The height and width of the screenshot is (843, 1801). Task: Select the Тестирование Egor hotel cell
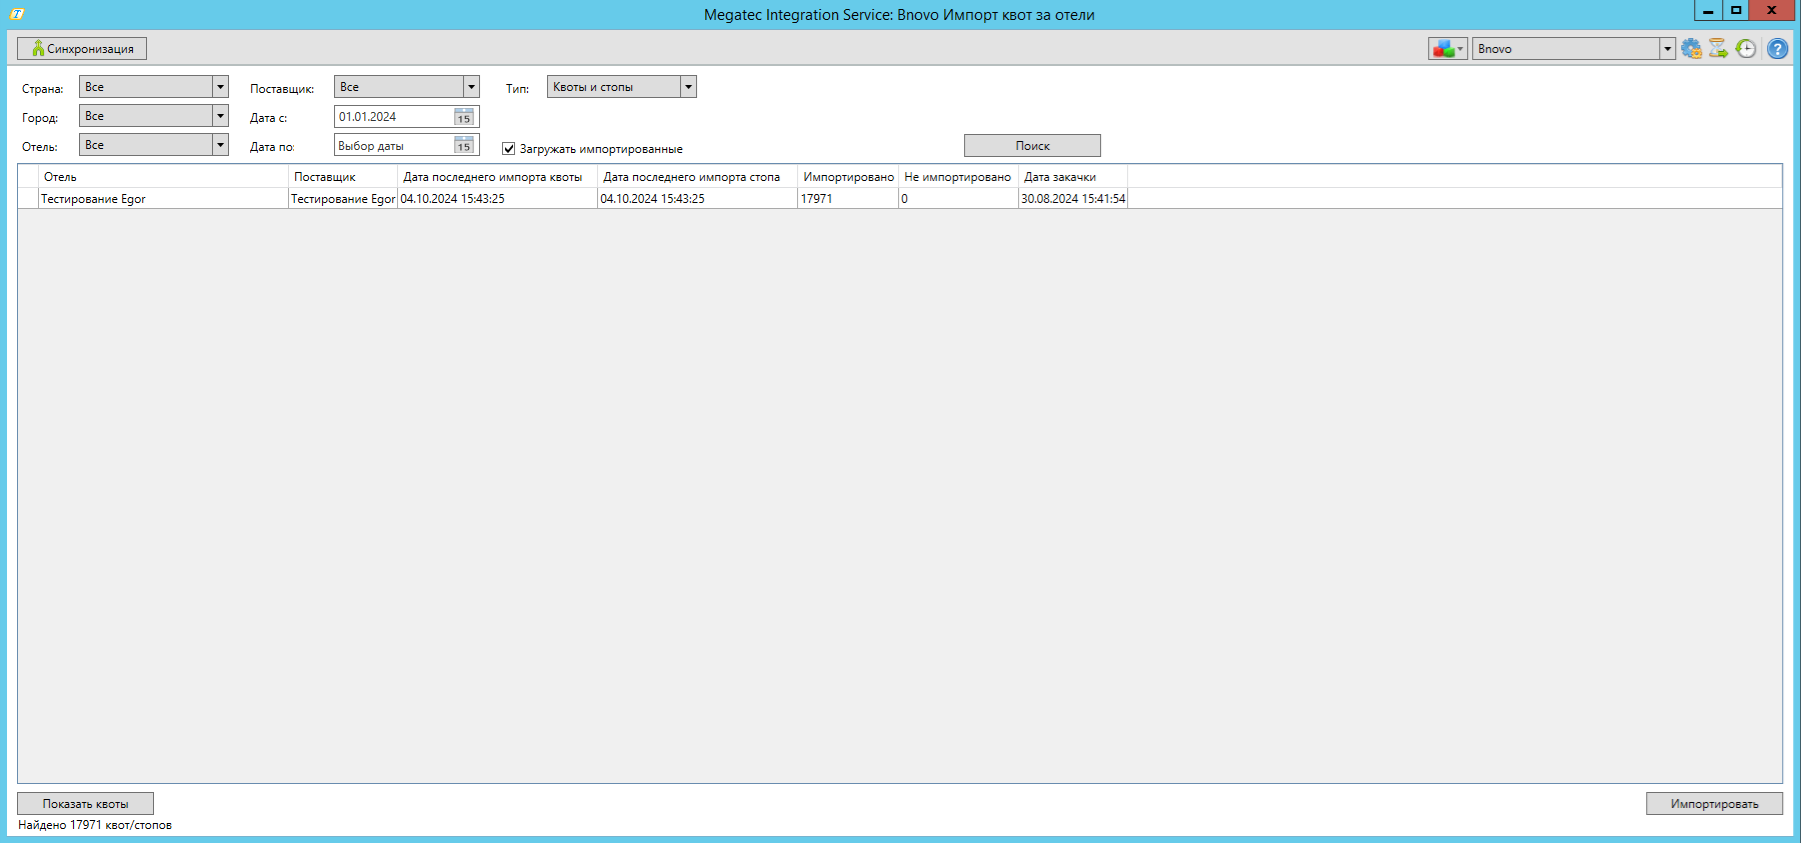click(x=164, y=199)
